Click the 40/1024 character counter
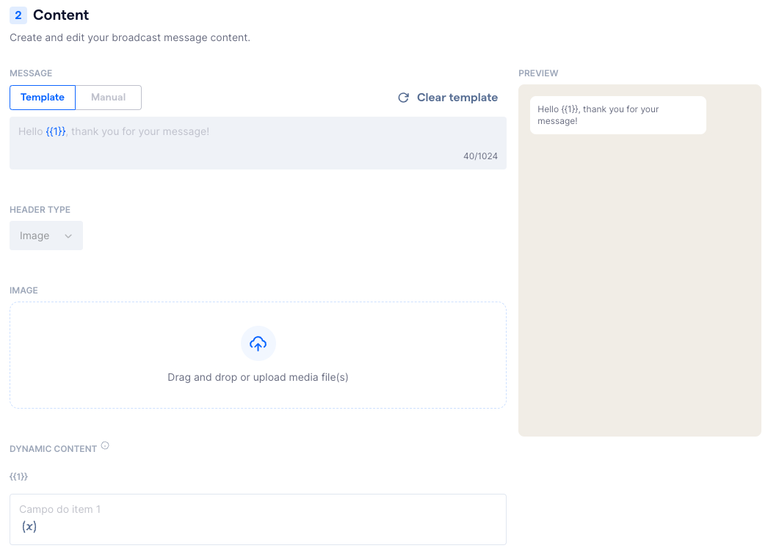 pyautogui.click(x=480, y=156)
